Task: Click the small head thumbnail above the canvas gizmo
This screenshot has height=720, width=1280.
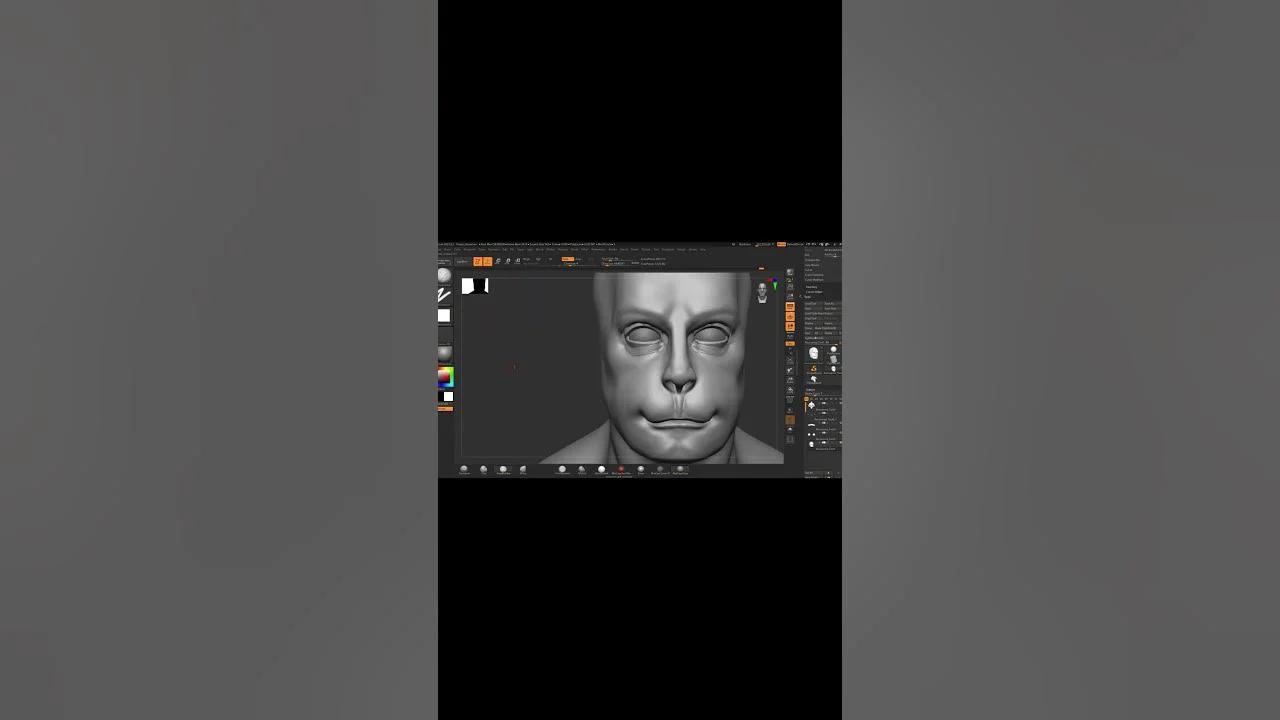Action: point(762,290)
